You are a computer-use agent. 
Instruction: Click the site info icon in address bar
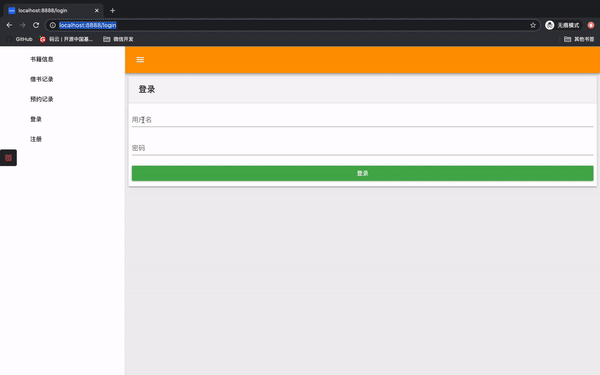click(53, 25)
